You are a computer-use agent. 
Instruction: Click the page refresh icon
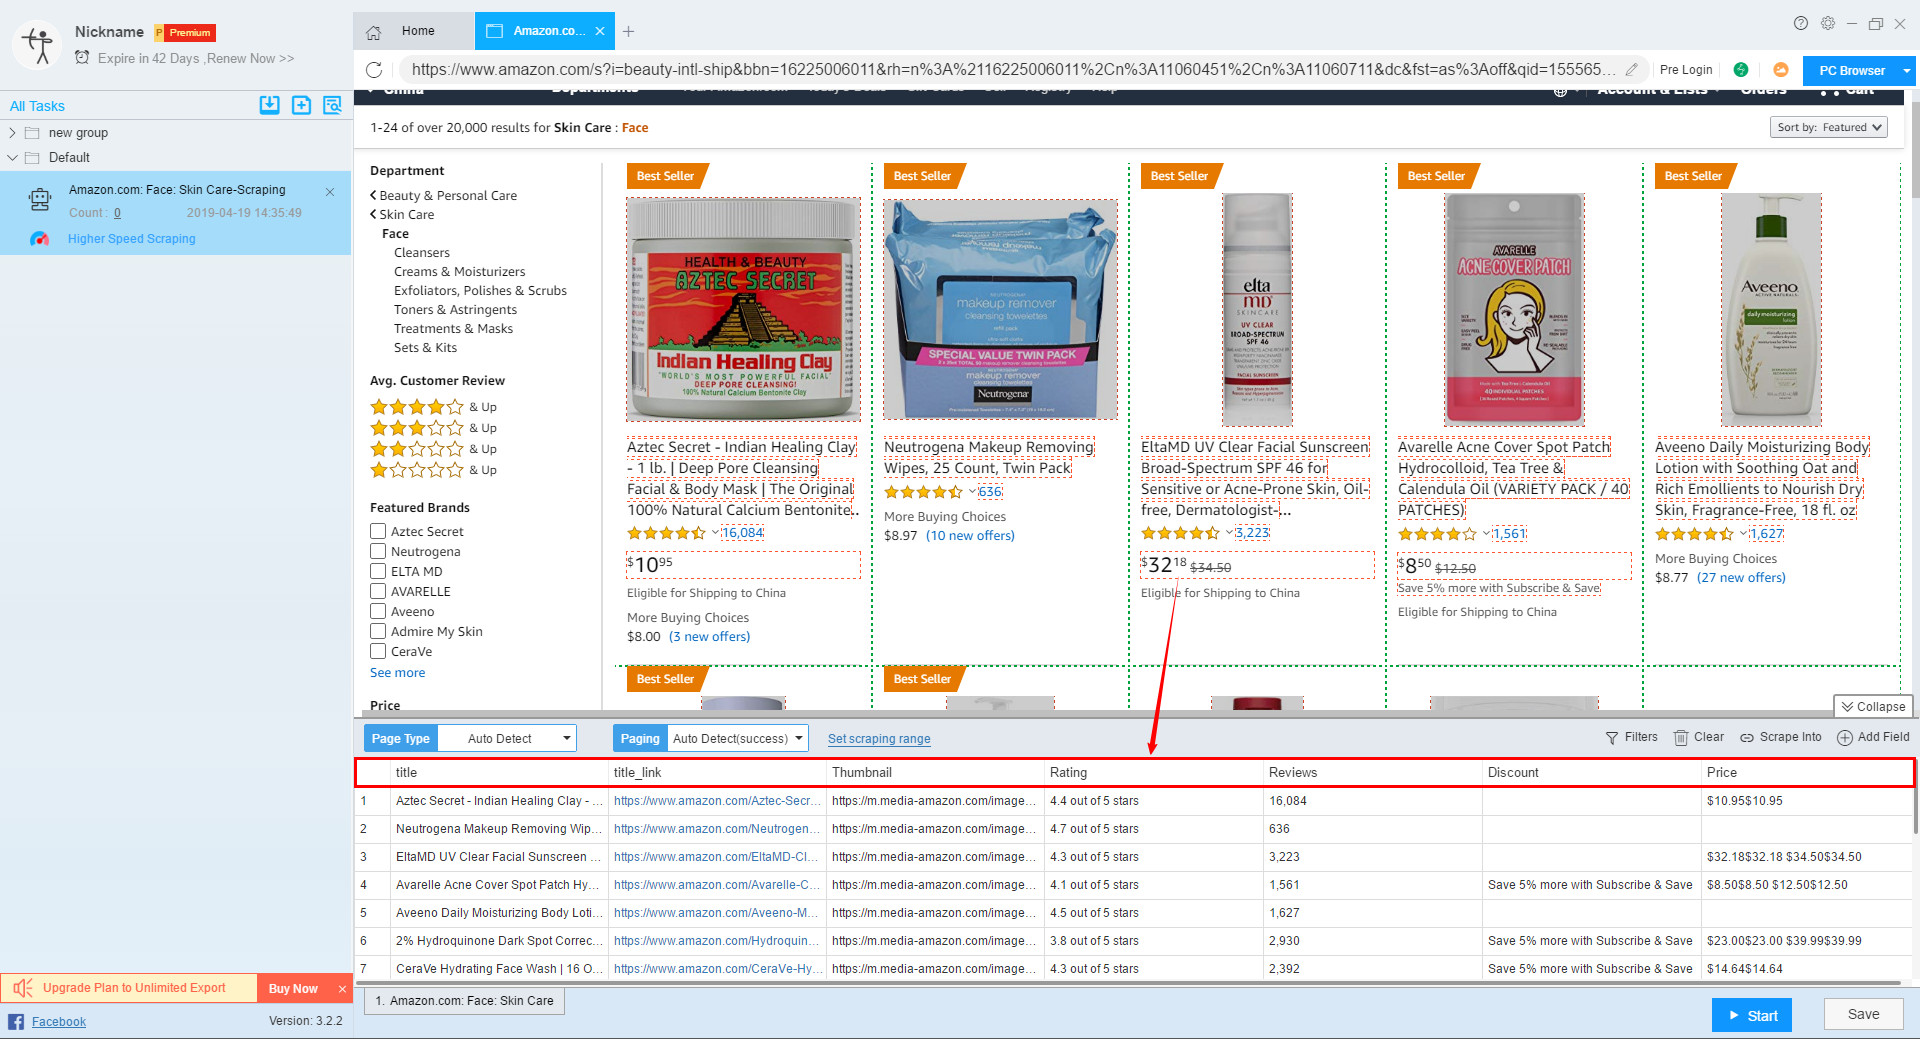tap(374, 70)
